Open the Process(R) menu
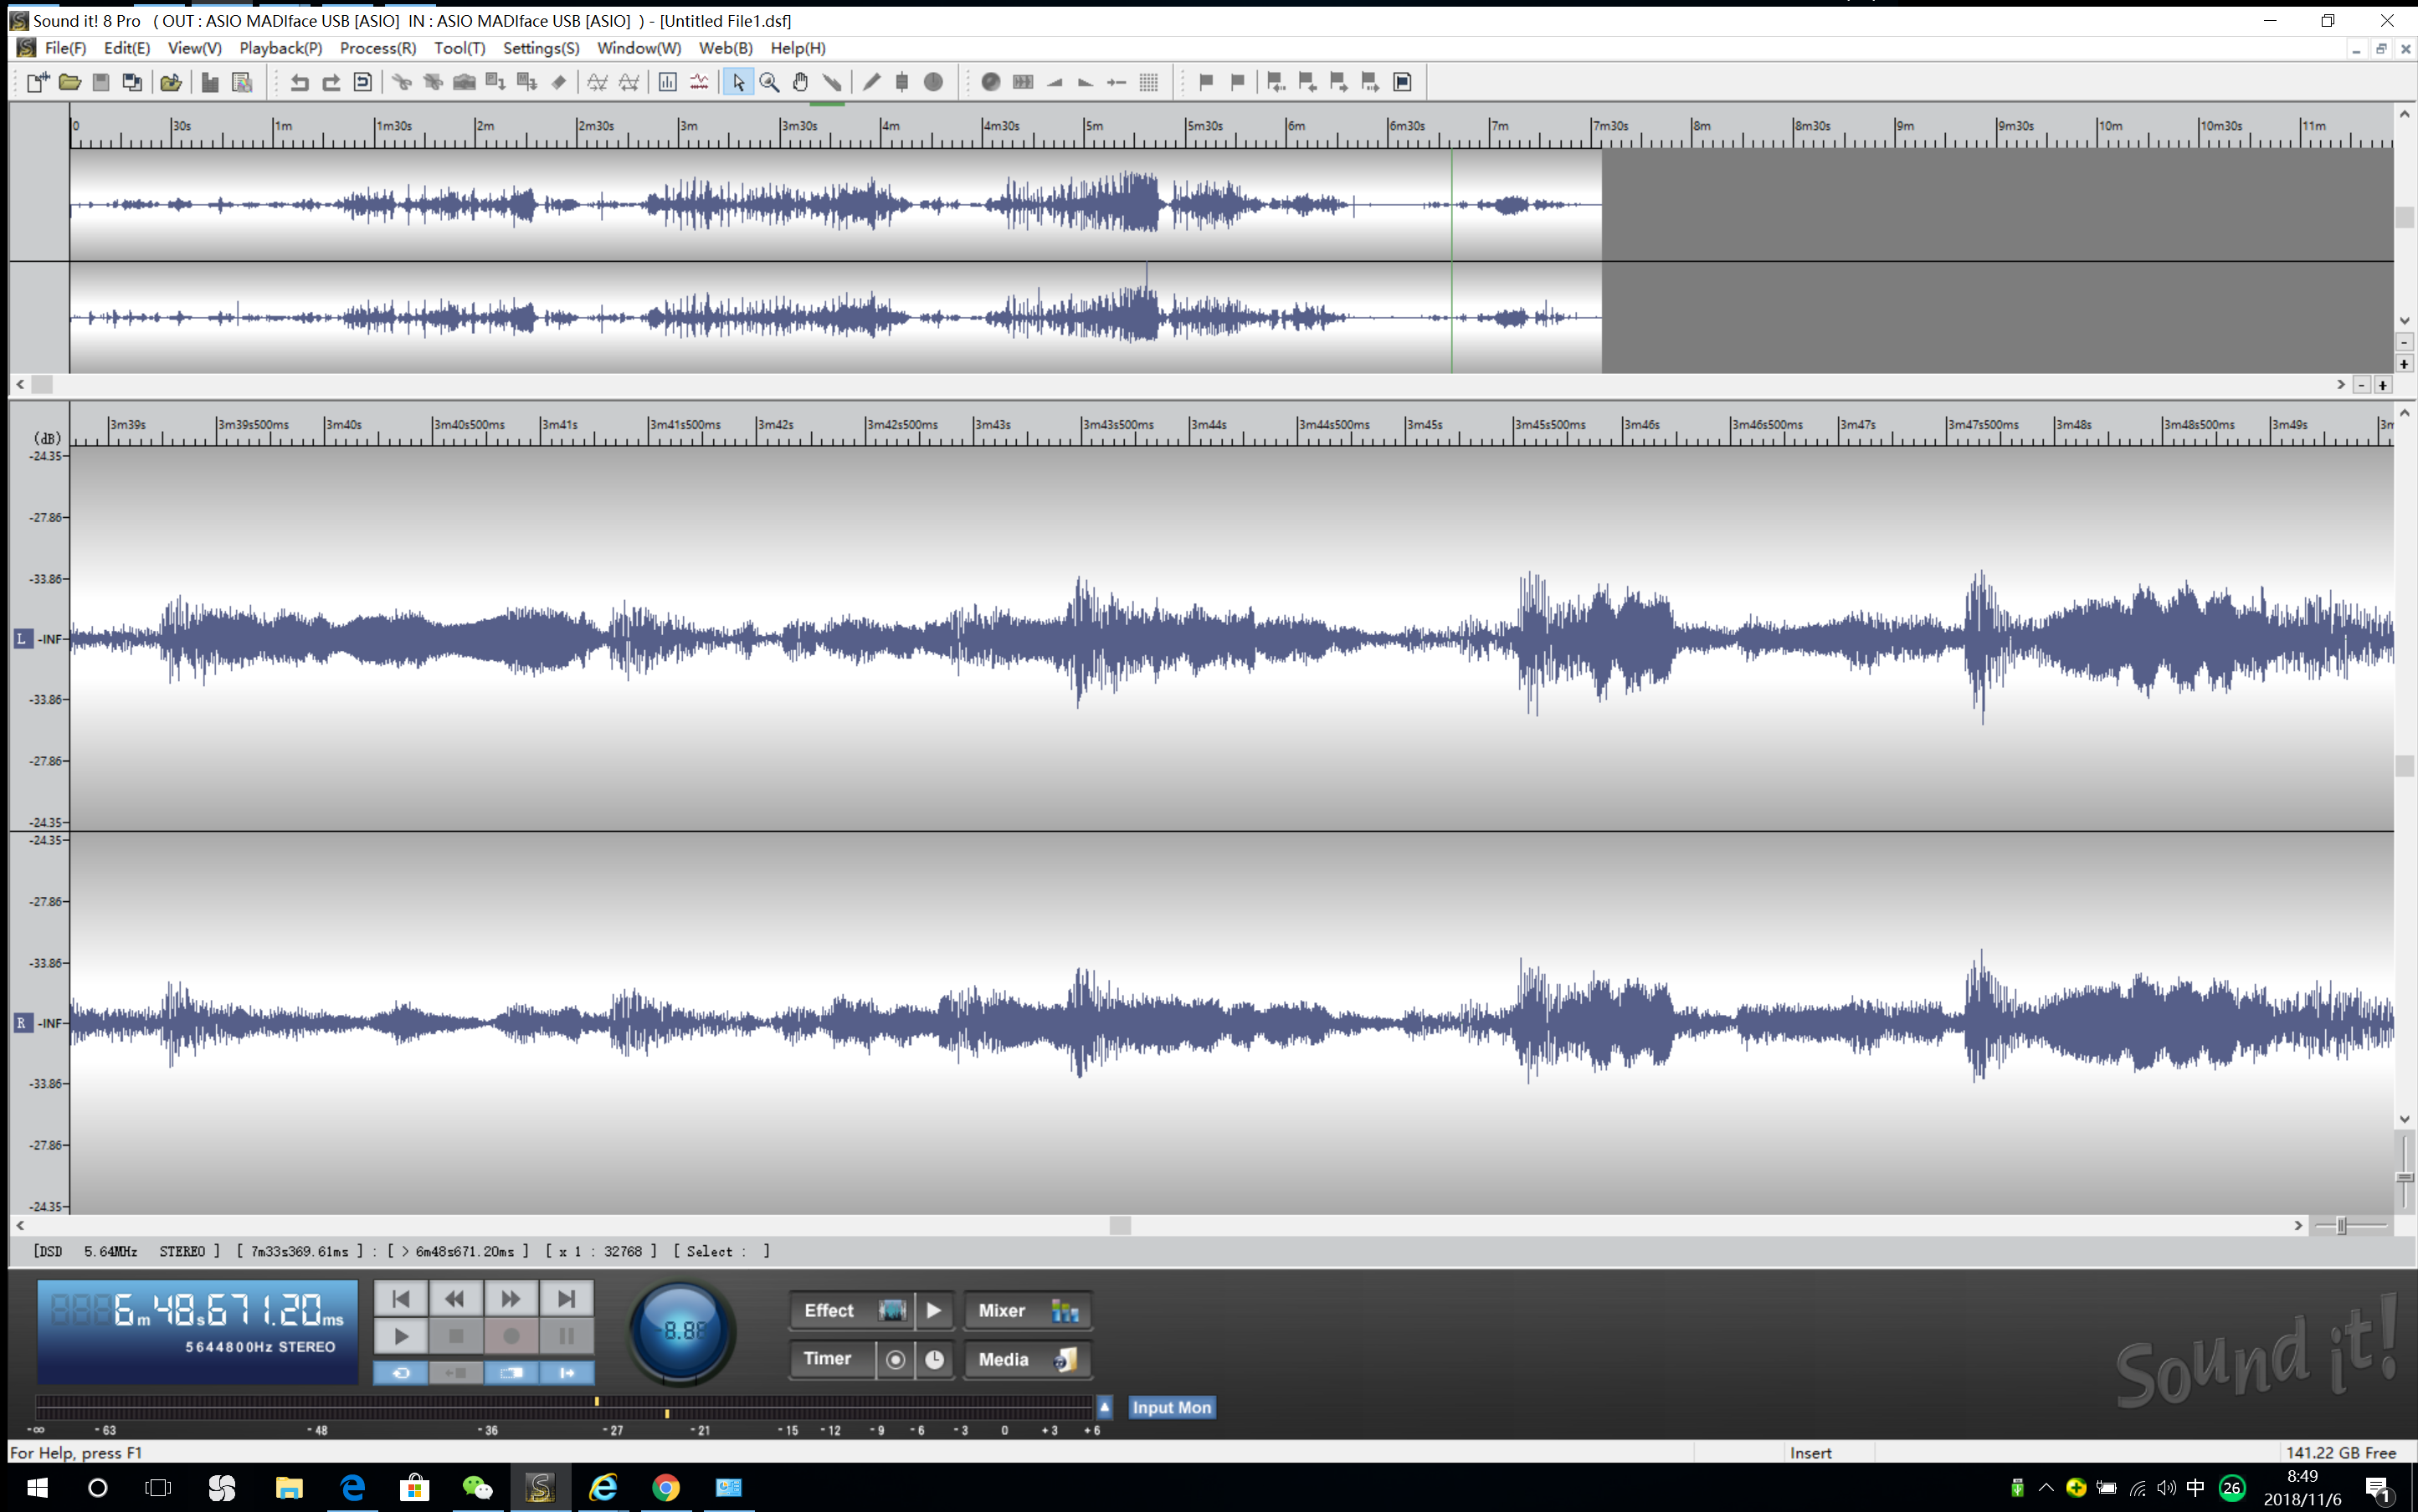Viewport: 2418px width, 1512px height. [x=378, y=48]
